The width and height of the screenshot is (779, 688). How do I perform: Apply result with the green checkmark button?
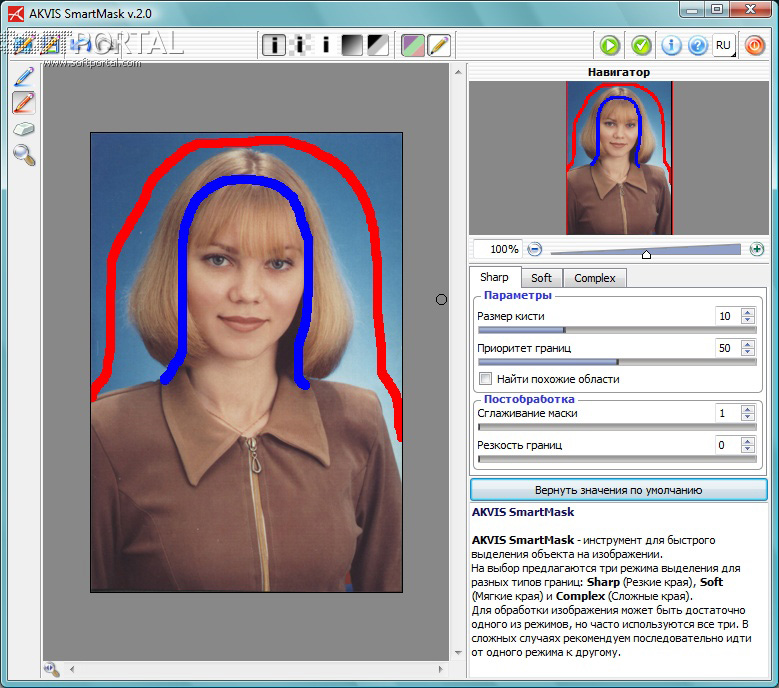pyautogui.click(x=641, y=45)
